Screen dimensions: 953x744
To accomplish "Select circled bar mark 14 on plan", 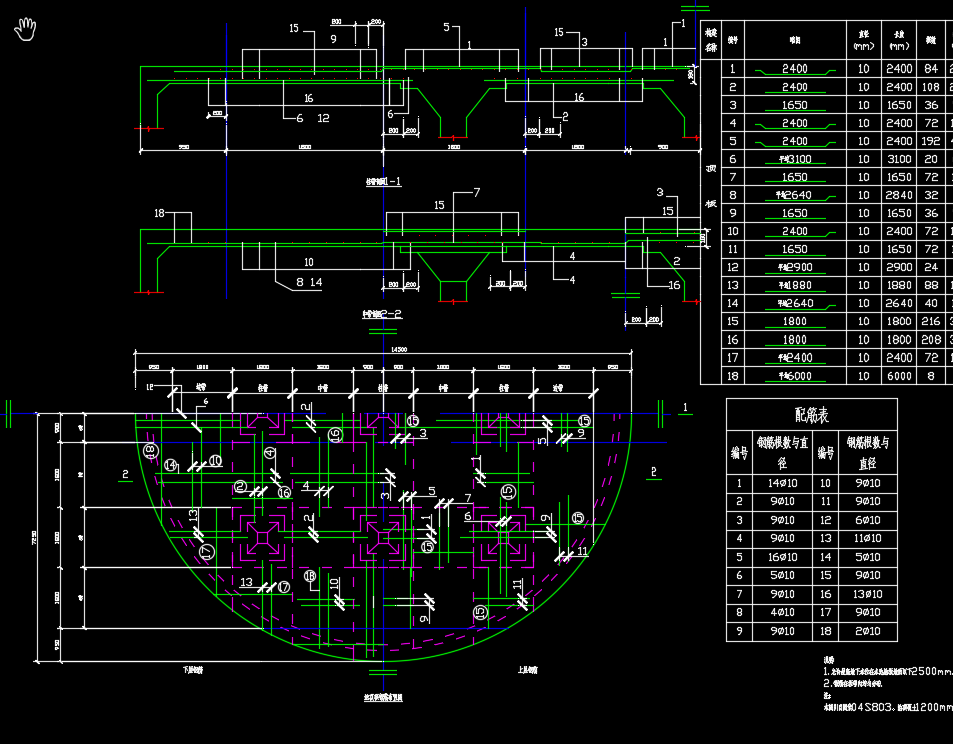I will point(171,465).
